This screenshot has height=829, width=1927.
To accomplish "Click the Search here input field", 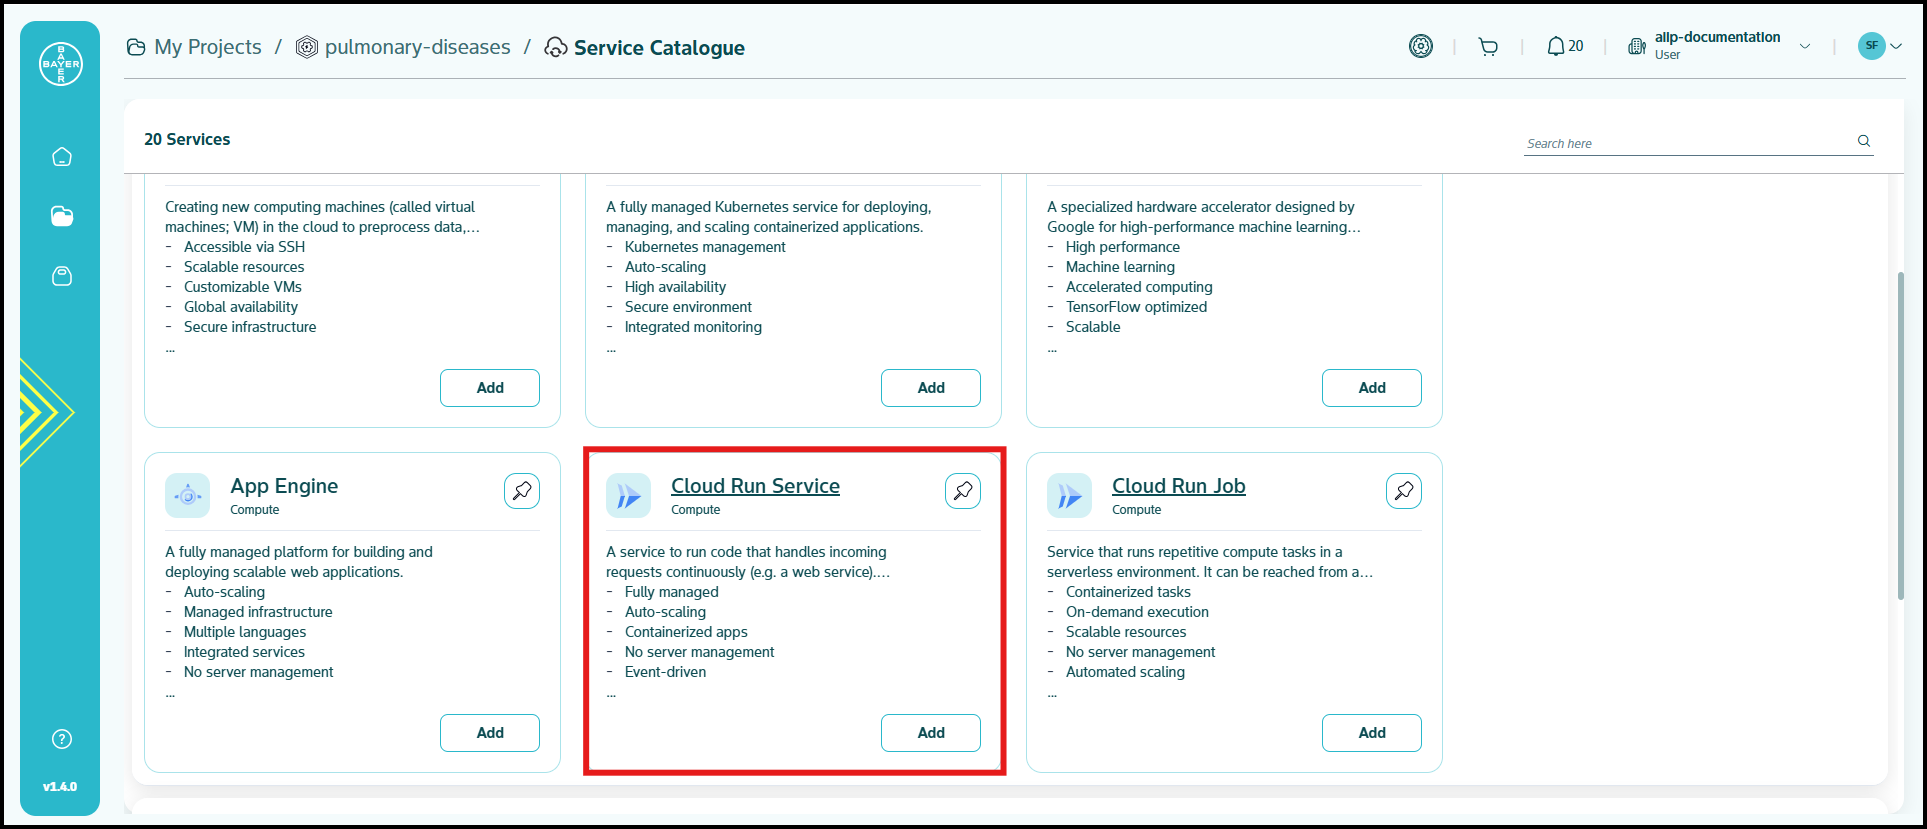I will (x=1685, y=143).
